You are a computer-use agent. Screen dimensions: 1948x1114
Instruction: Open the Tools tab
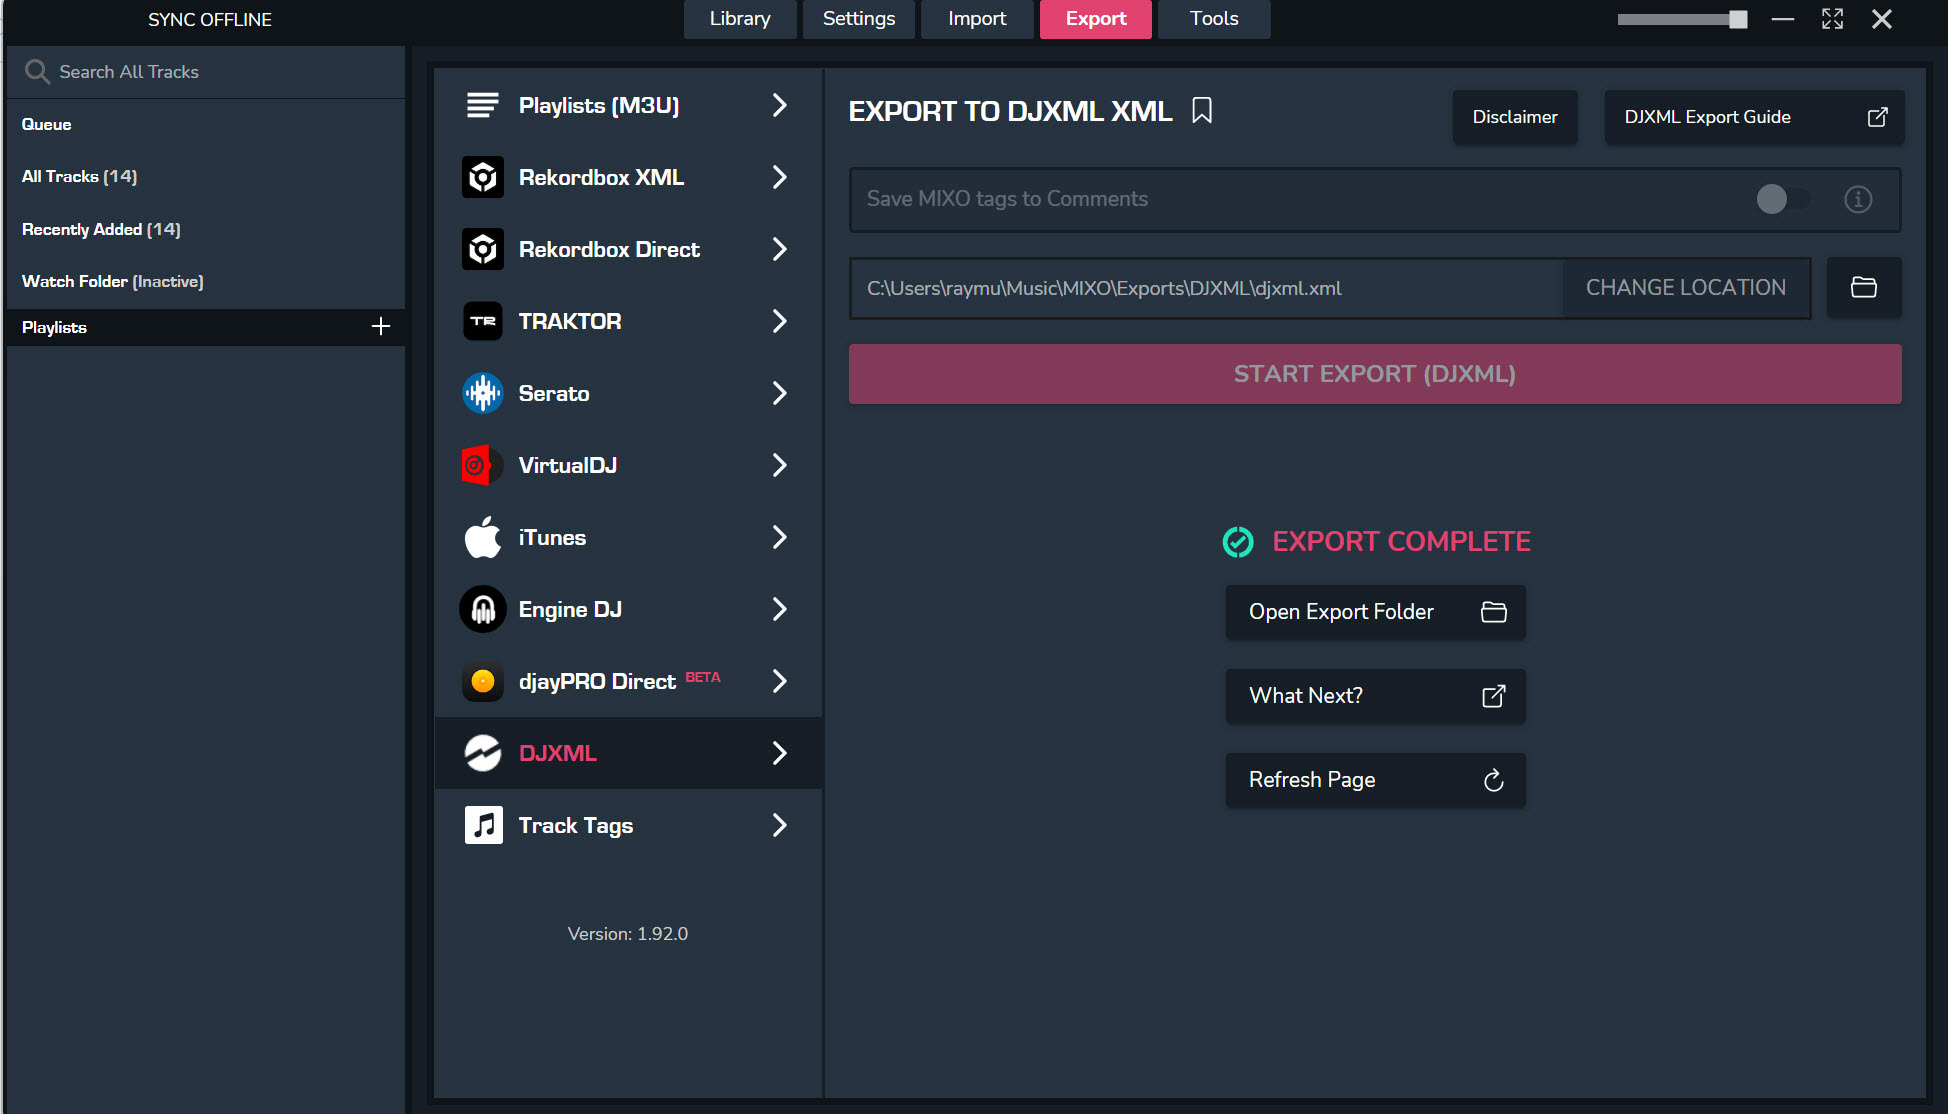click(x=1214, y=19)
